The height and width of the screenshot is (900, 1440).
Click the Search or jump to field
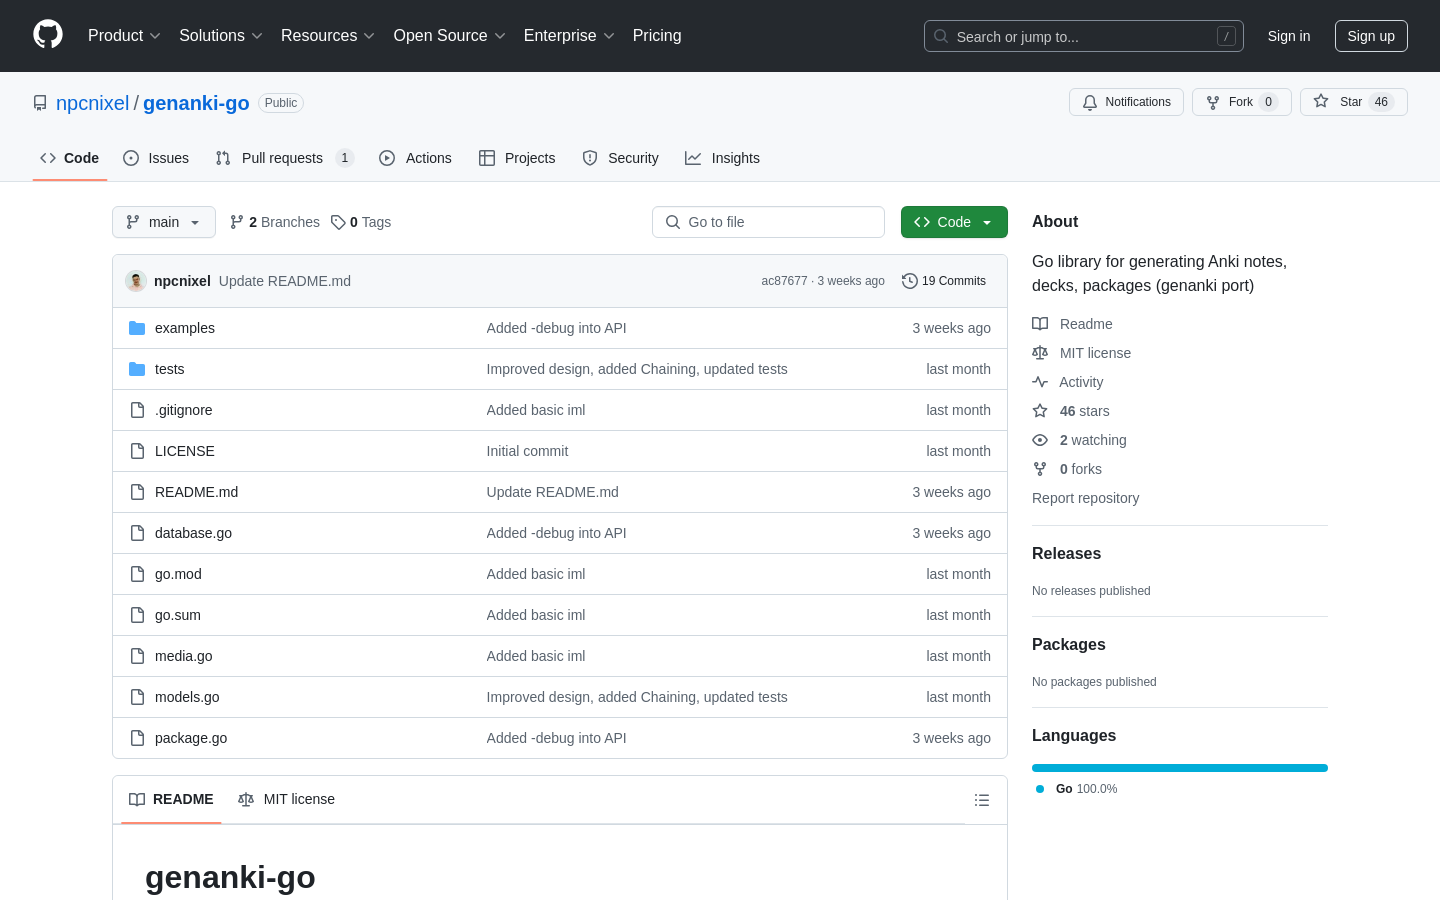tap(1084, 36)
